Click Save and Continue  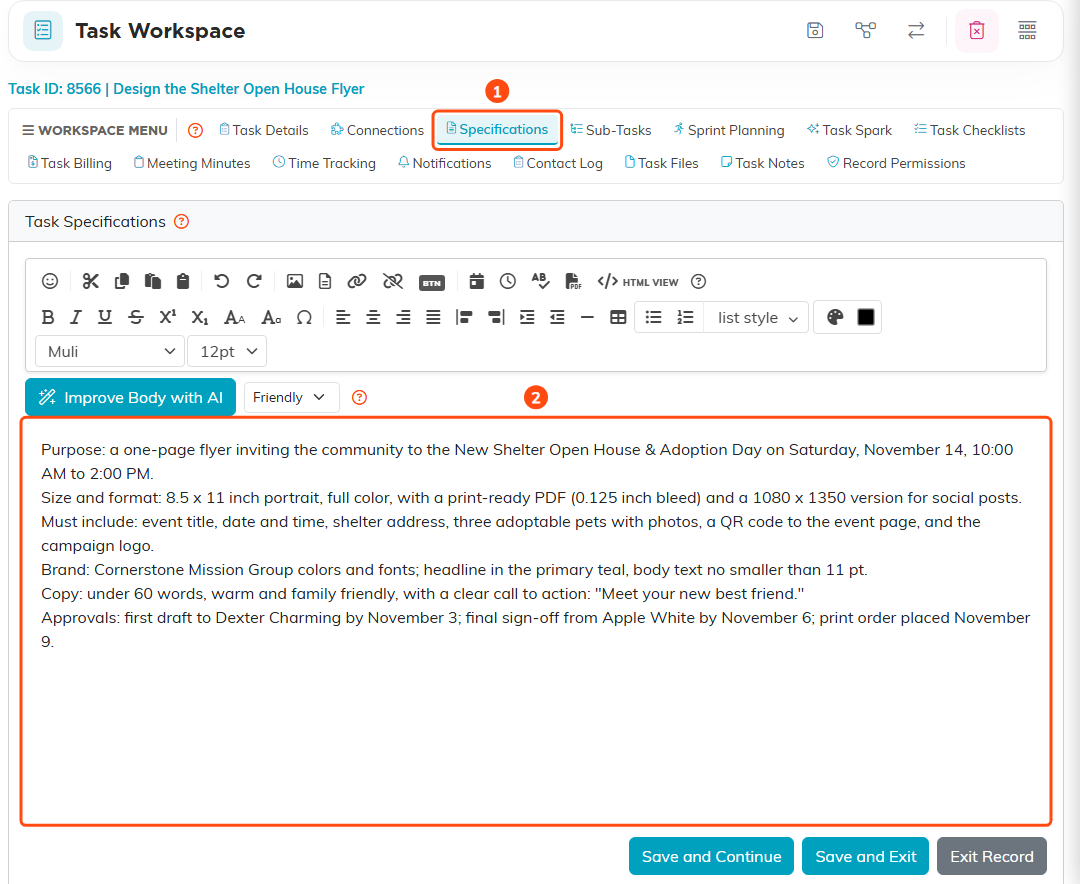pyautogui.click(x=712, y=856)
